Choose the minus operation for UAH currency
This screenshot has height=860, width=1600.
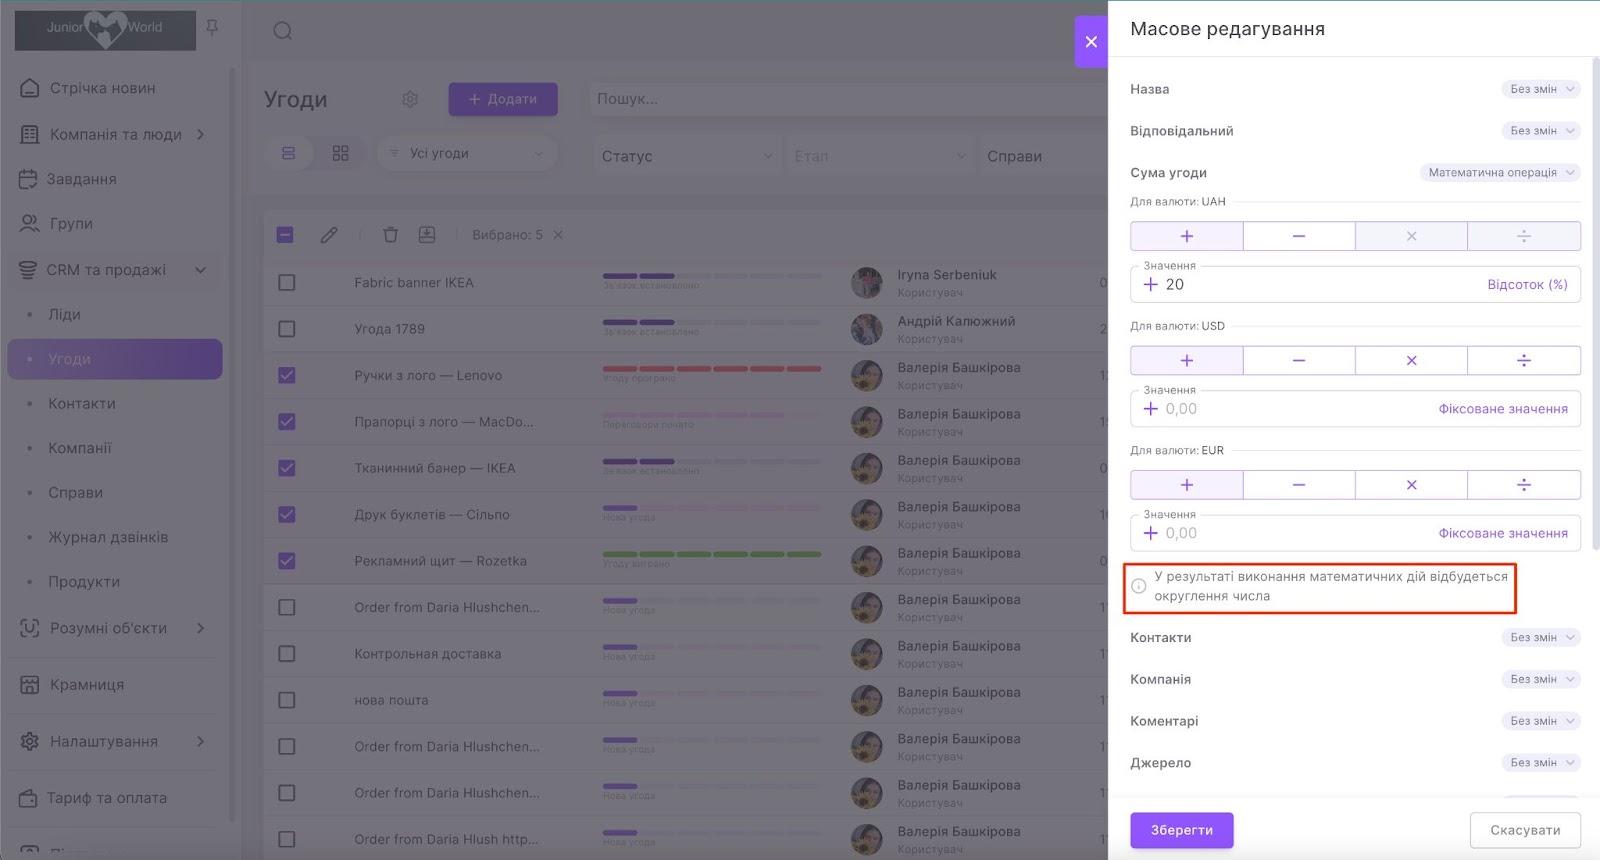(1298, 236)
